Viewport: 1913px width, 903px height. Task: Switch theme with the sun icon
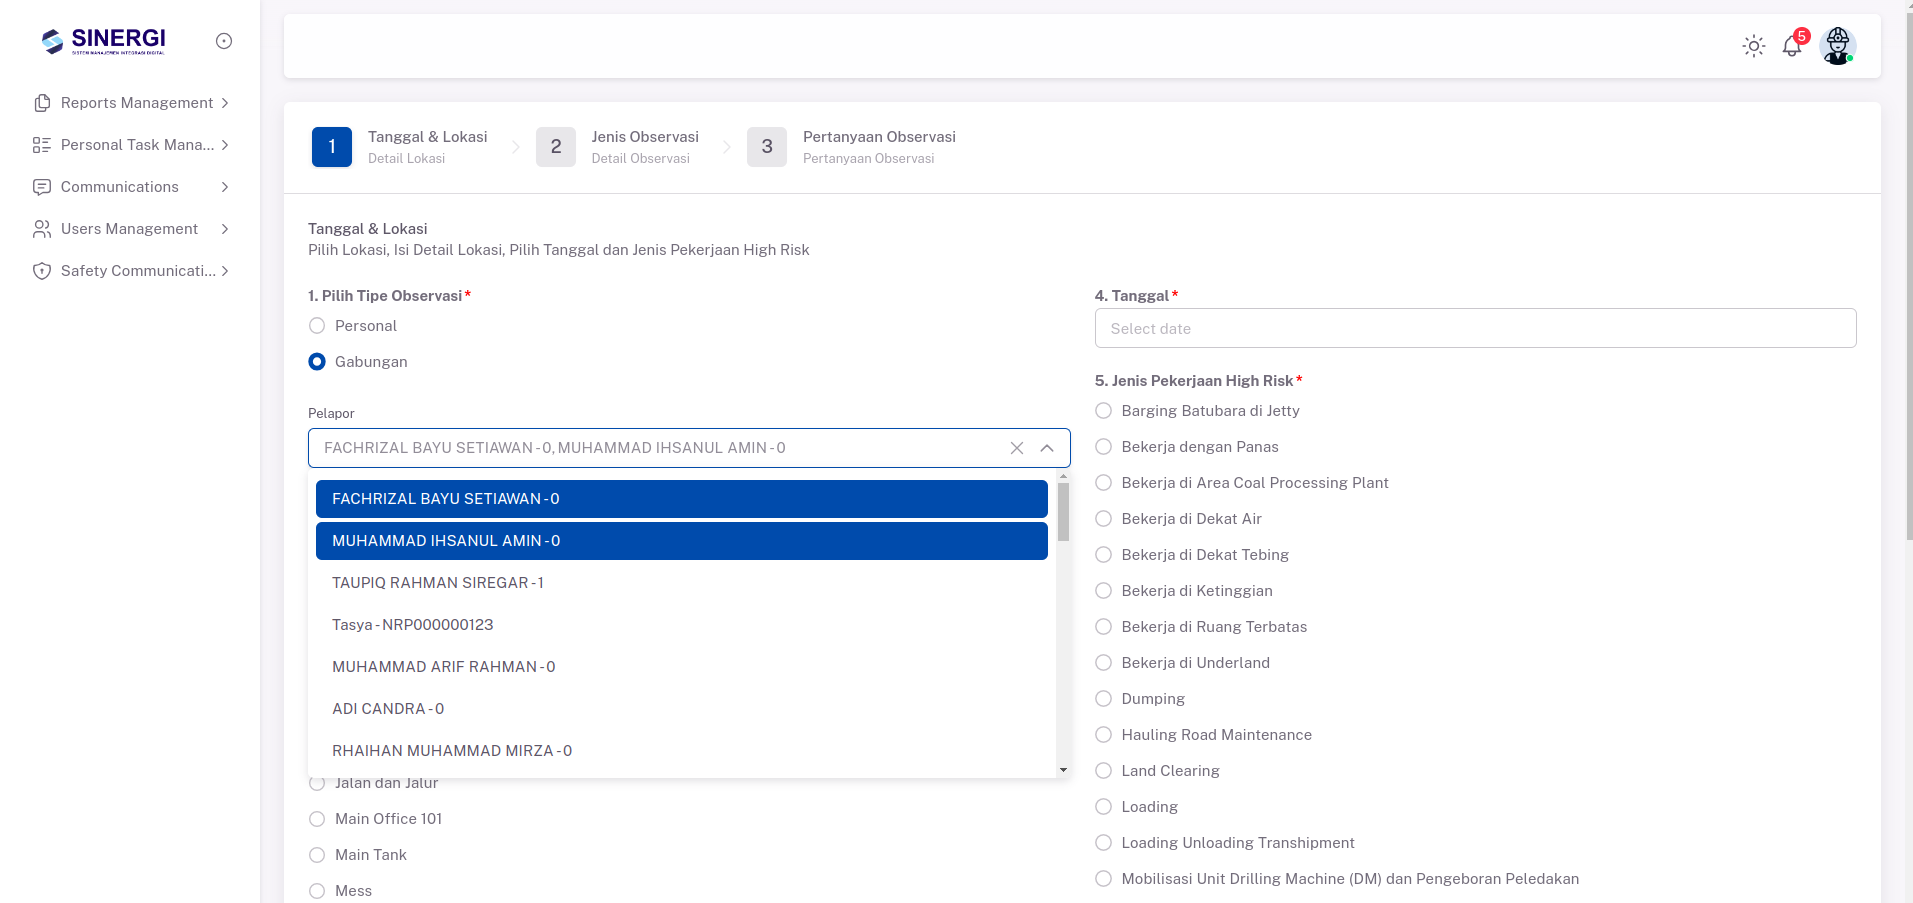tap(1754, 46)
